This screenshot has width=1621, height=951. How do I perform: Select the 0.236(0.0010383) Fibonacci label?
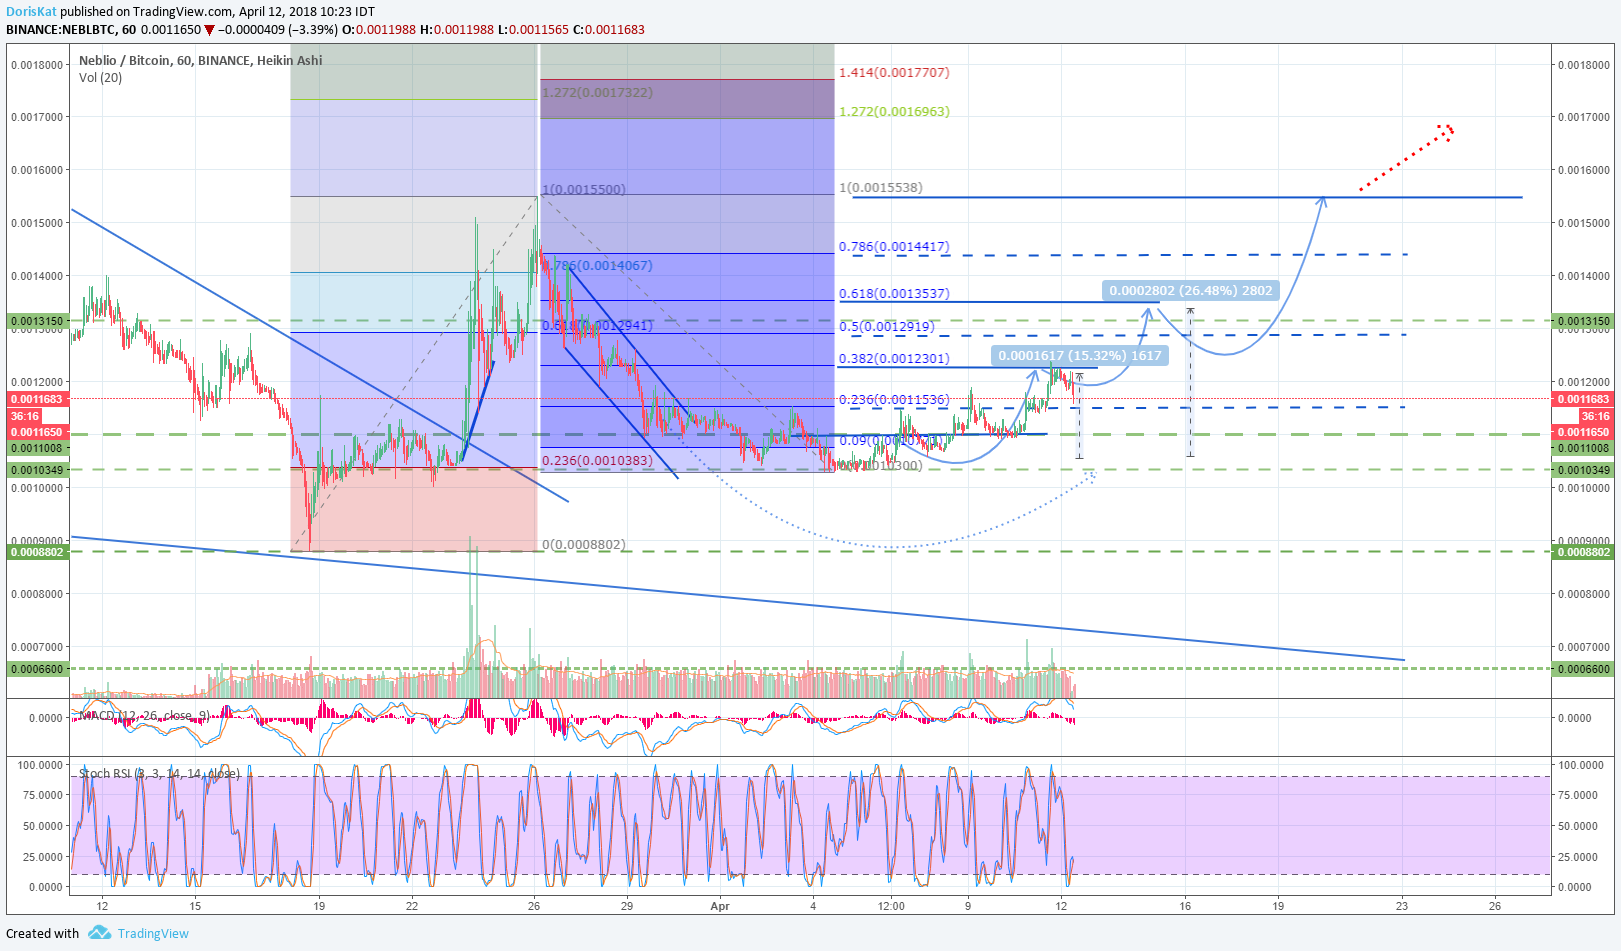pos(597,461)
